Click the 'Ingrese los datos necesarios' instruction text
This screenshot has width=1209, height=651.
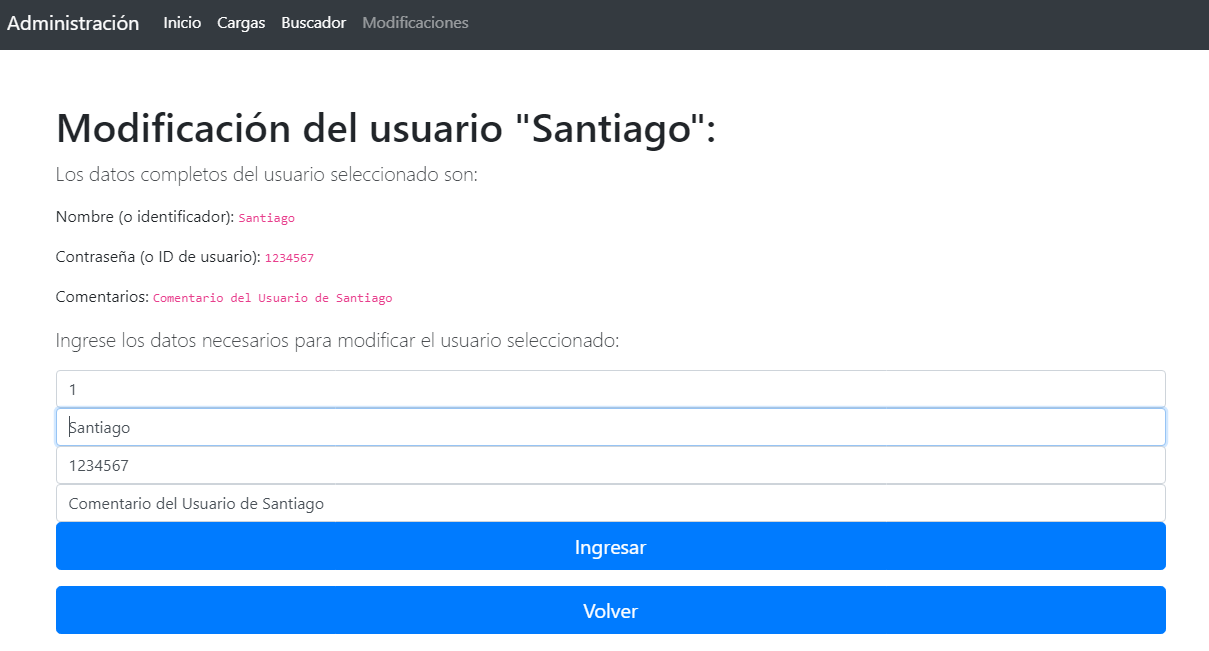pyautogui.click(x=338, y=340)
